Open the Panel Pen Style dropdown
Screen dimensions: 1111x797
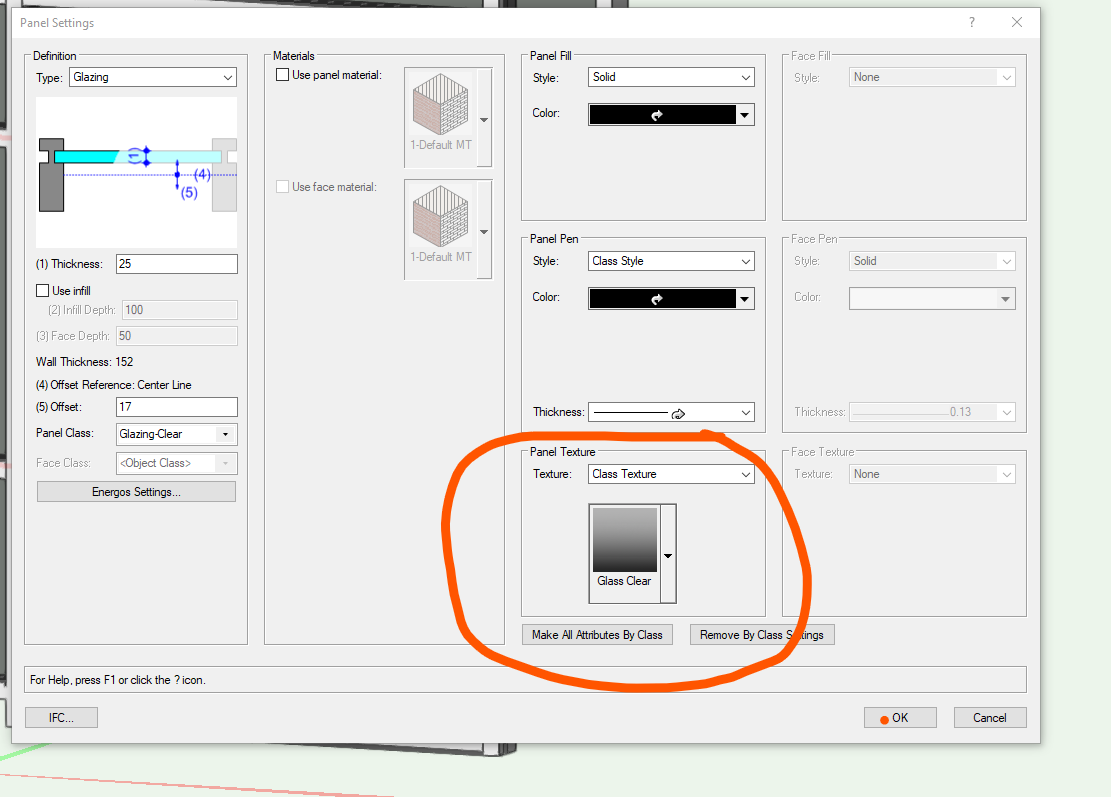[x=671, y=261]
